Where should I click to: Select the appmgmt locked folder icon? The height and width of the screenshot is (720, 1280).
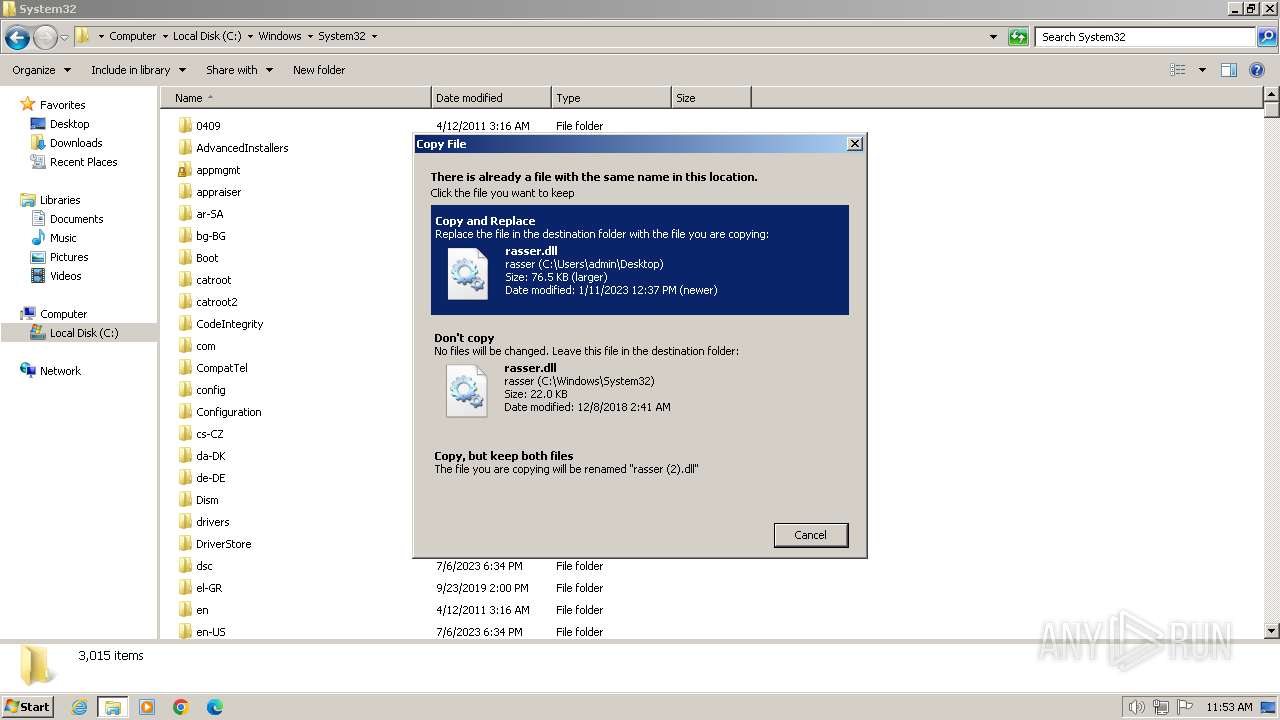185,170
